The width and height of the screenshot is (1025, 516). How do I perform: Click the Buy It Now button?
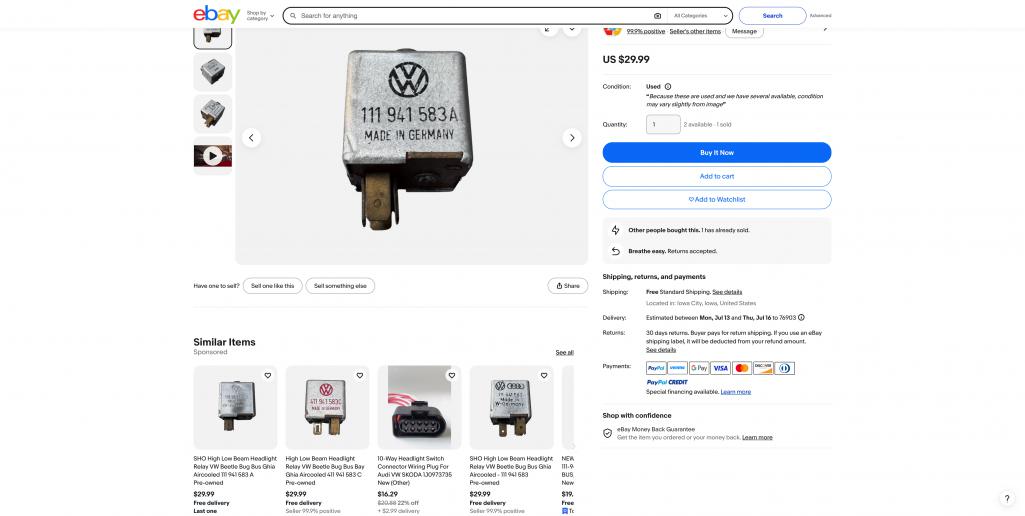point(716,152)
